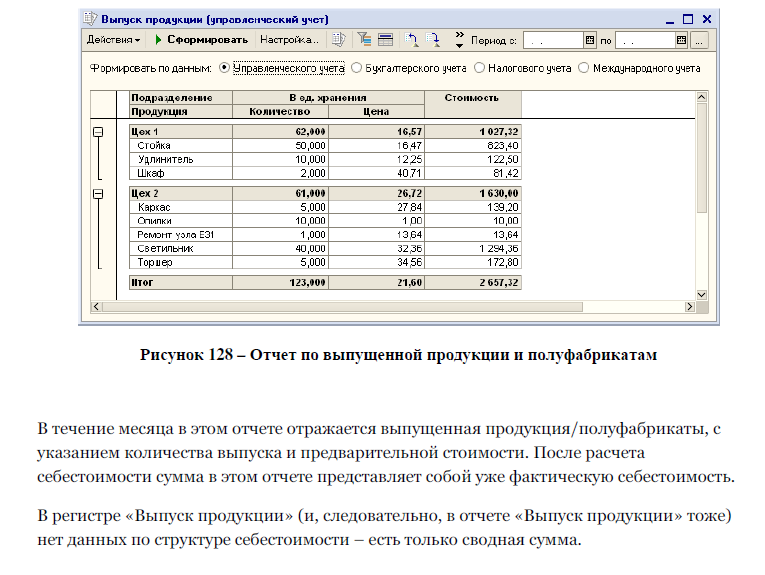Viewport: 765px width, 575px height.
Task: Click the Количество column header
Action: tap(280, 112)
